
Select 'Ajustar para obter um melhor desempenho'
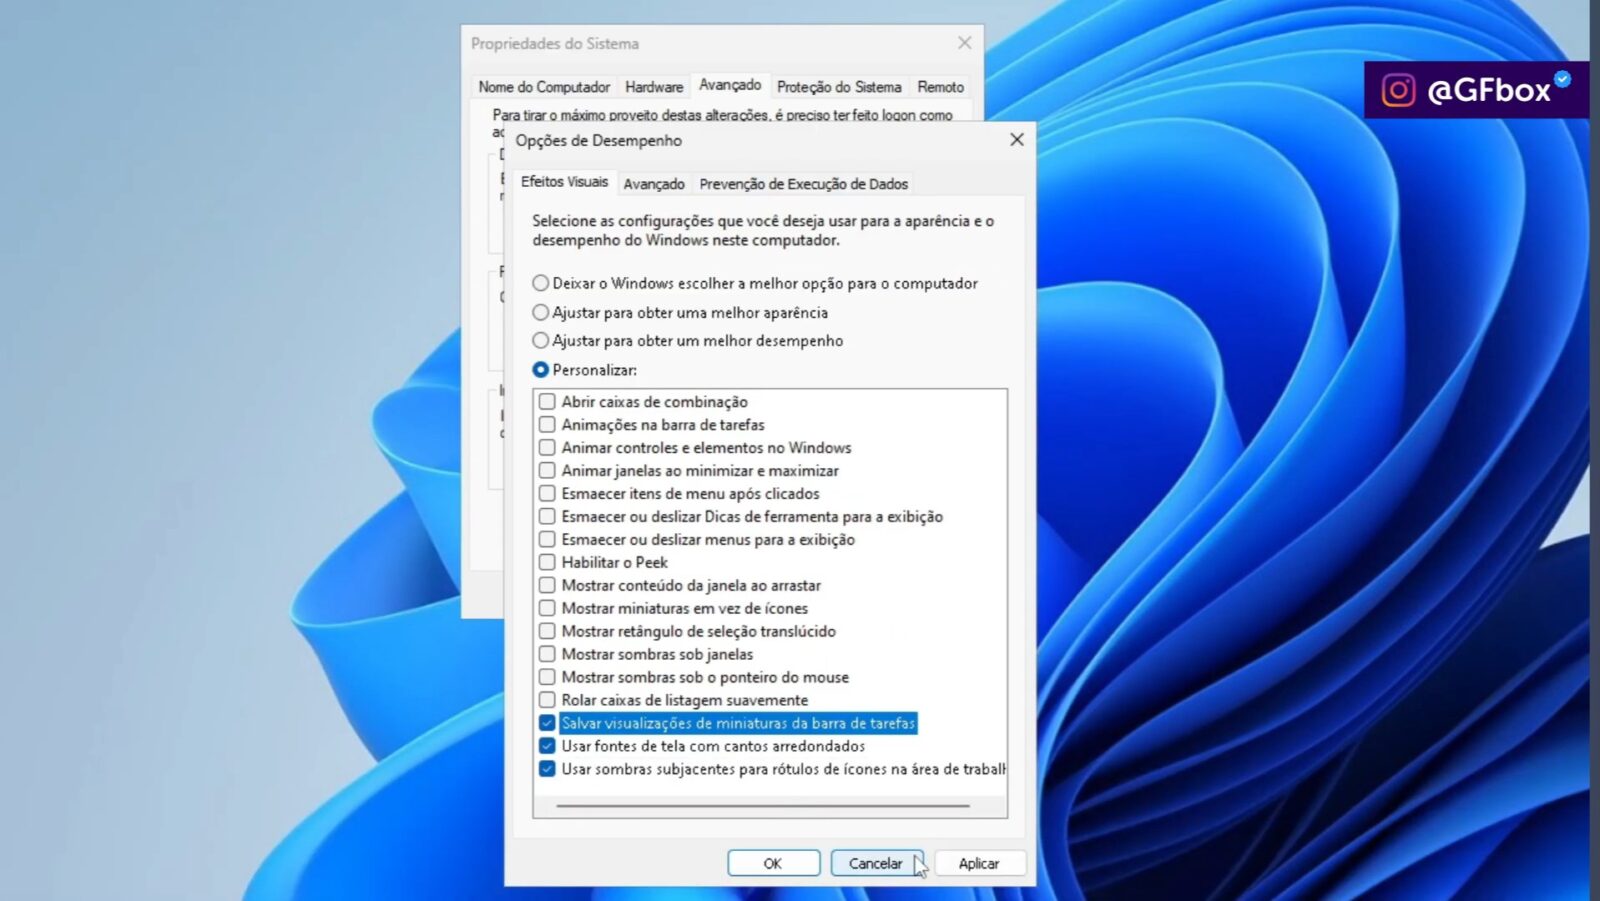(x=541, y=341)
